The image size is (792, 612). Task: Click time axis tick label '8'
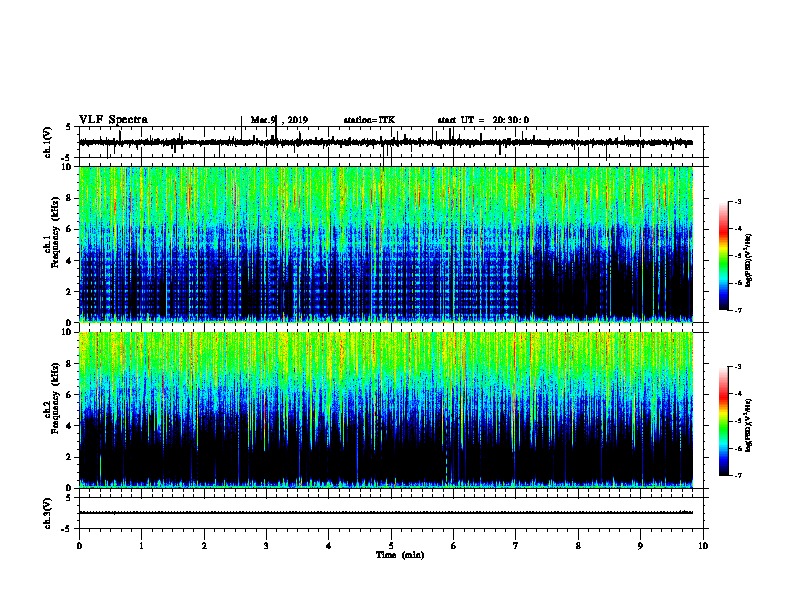pos(578,546)
